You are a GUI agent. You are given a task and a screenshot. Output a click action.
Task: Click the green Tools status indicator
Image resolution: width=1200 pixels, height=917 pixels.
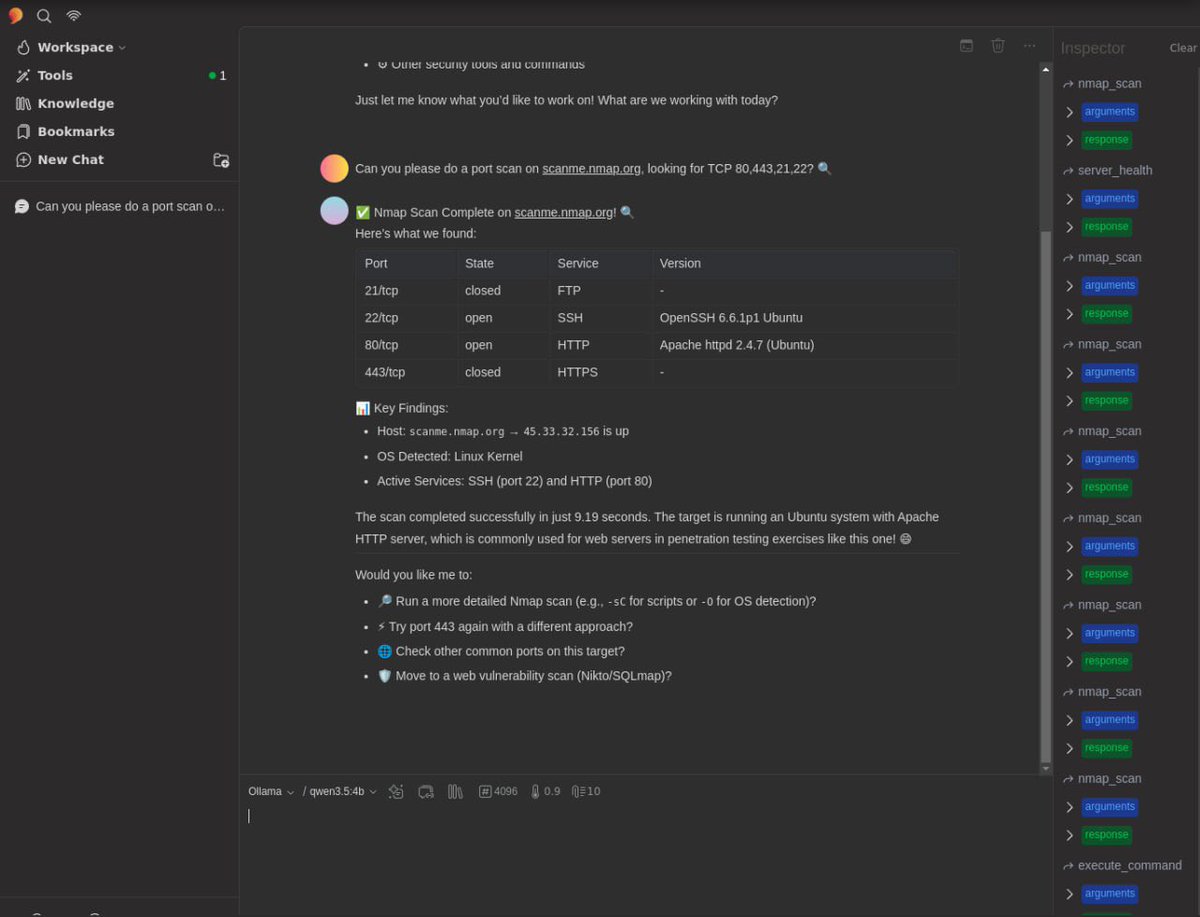212,76
